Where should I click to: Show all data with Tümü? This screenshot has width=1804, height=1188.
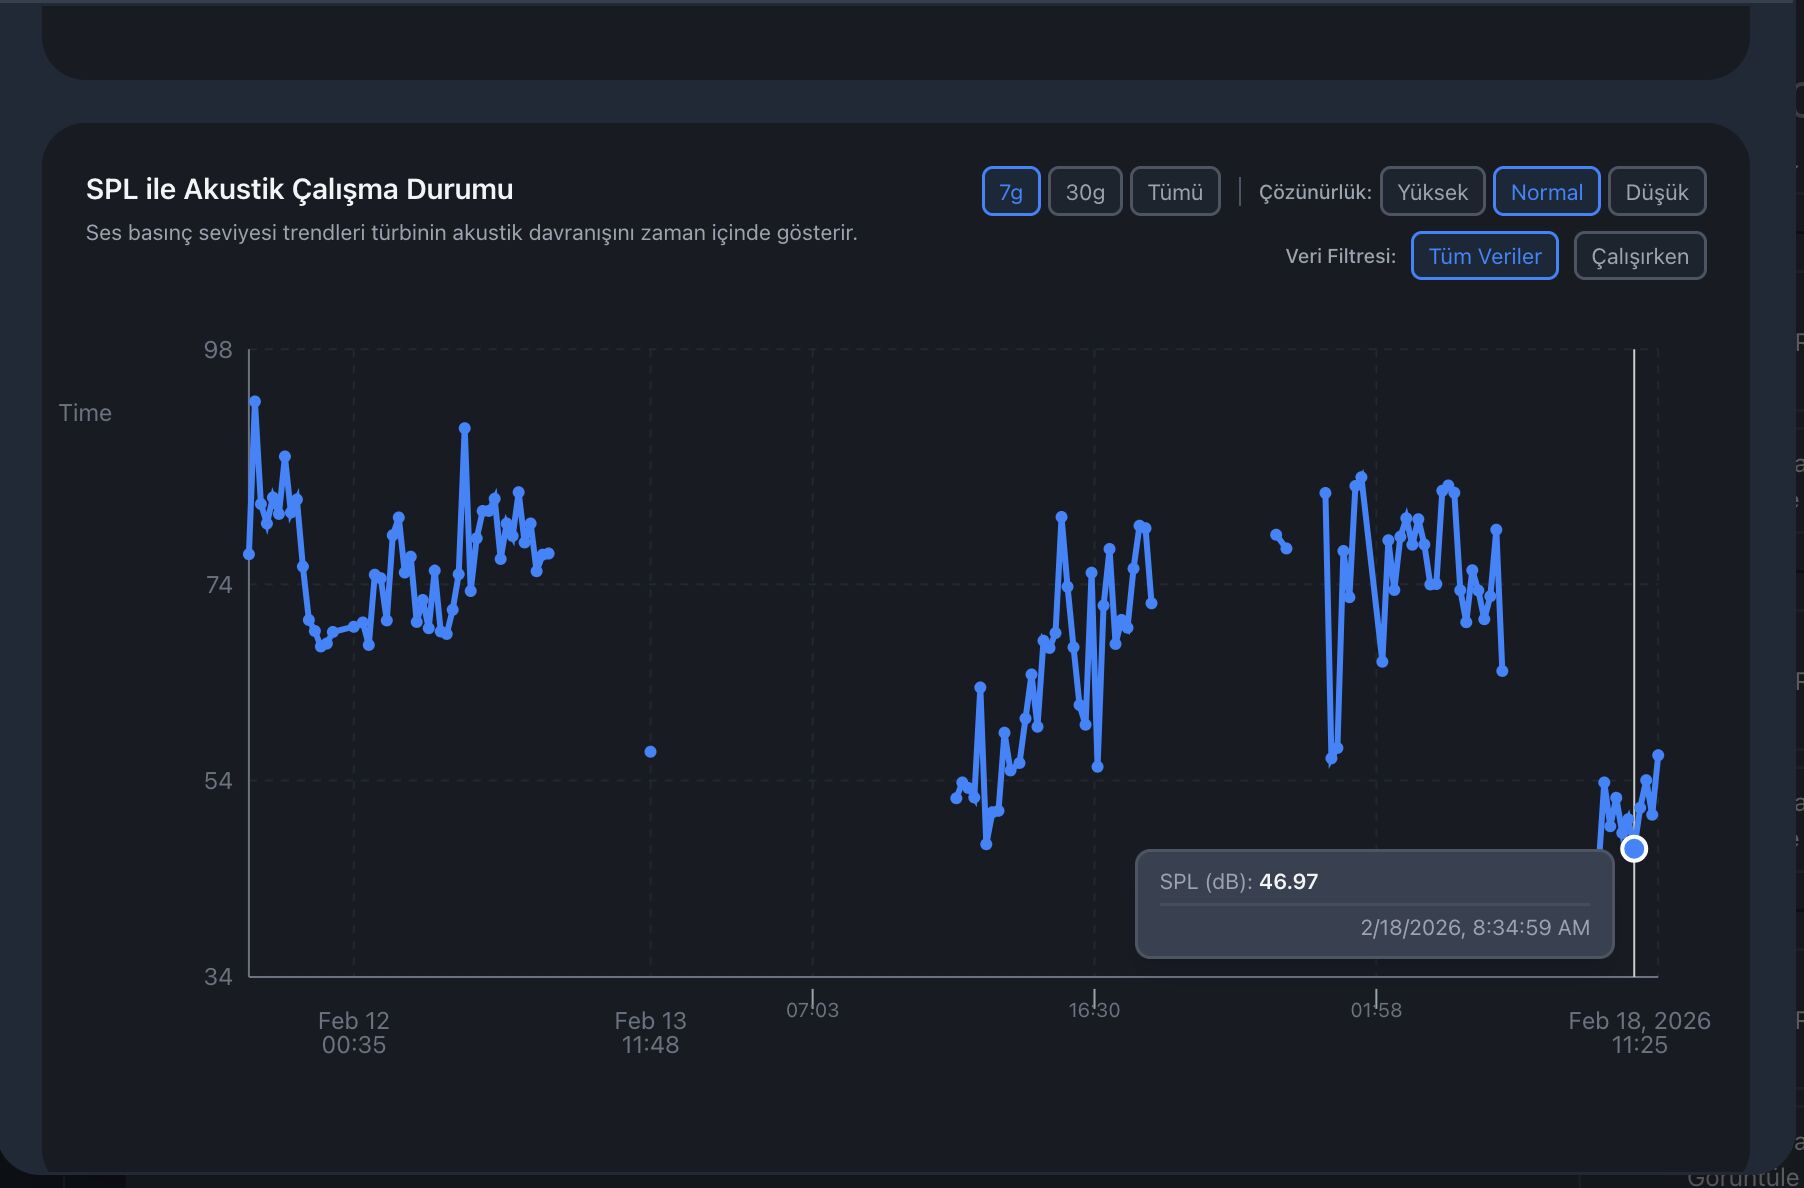click(1175, 191)
